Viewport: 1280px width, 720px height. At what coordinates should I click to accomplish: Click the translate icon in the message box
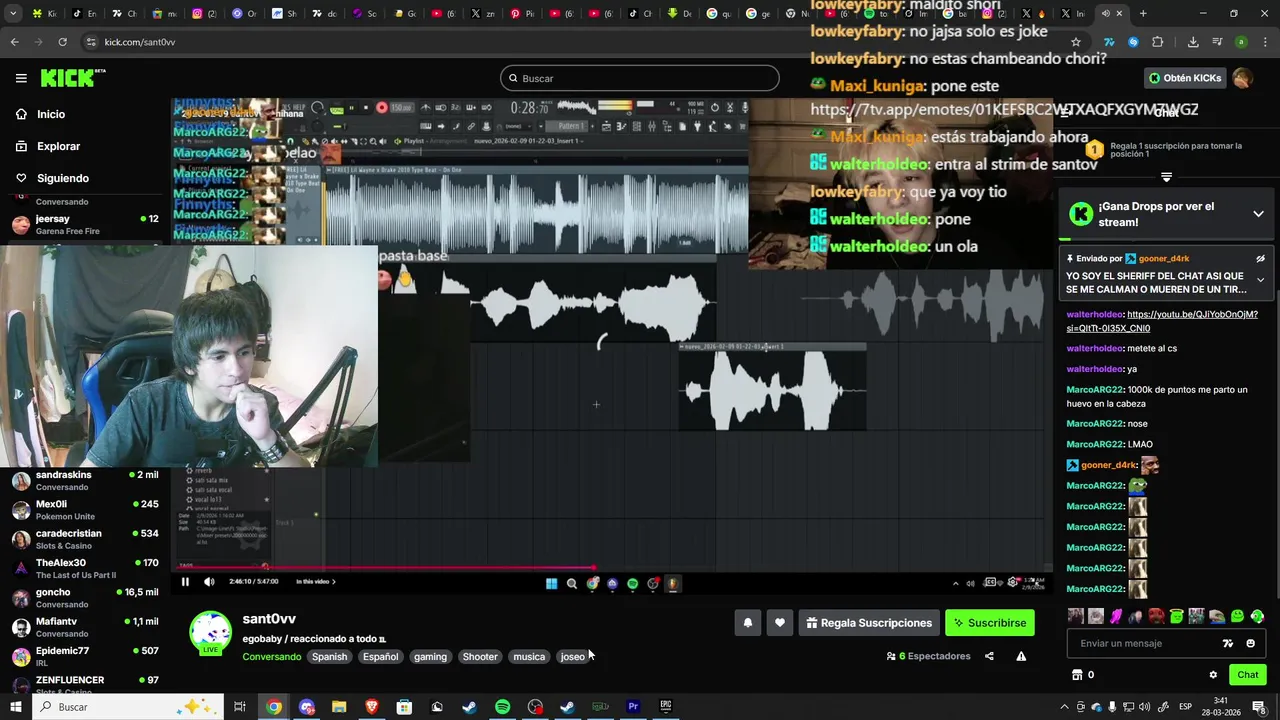coord(1228,644)
